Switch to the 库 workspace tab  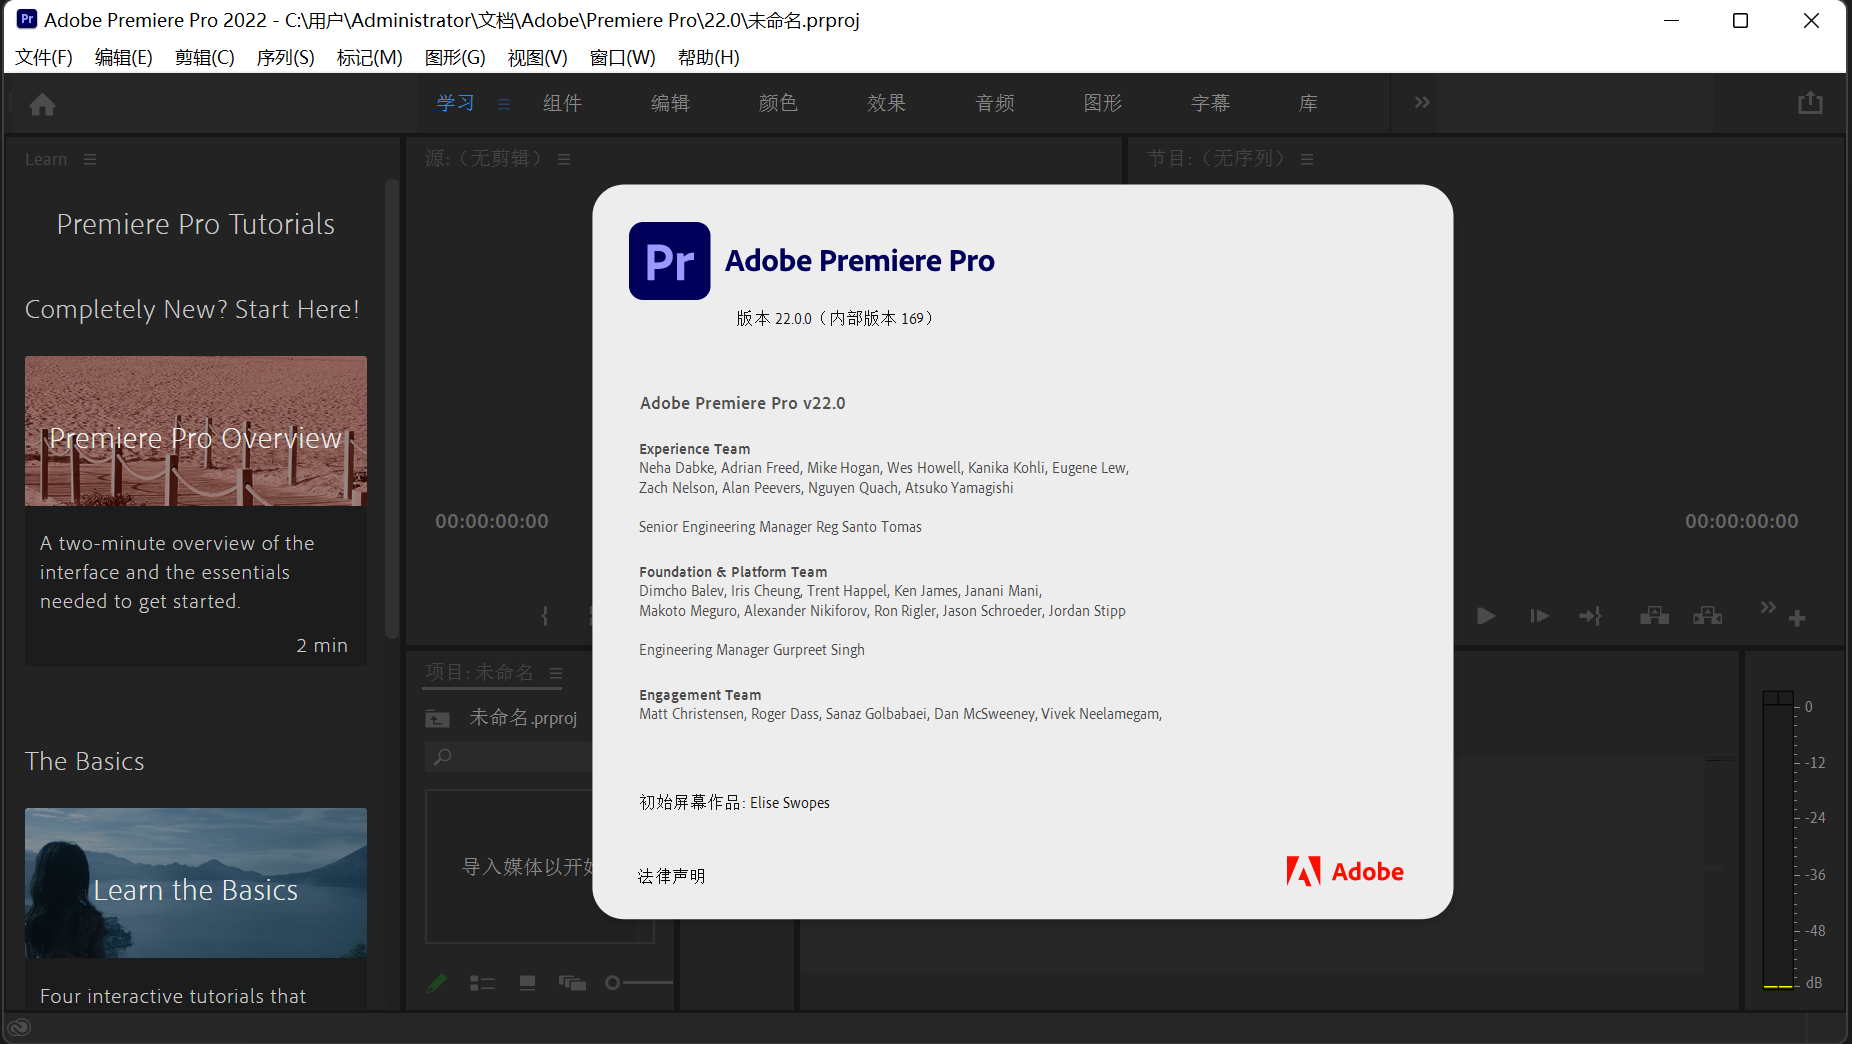pyautogui.click(x=1308, y=103)
